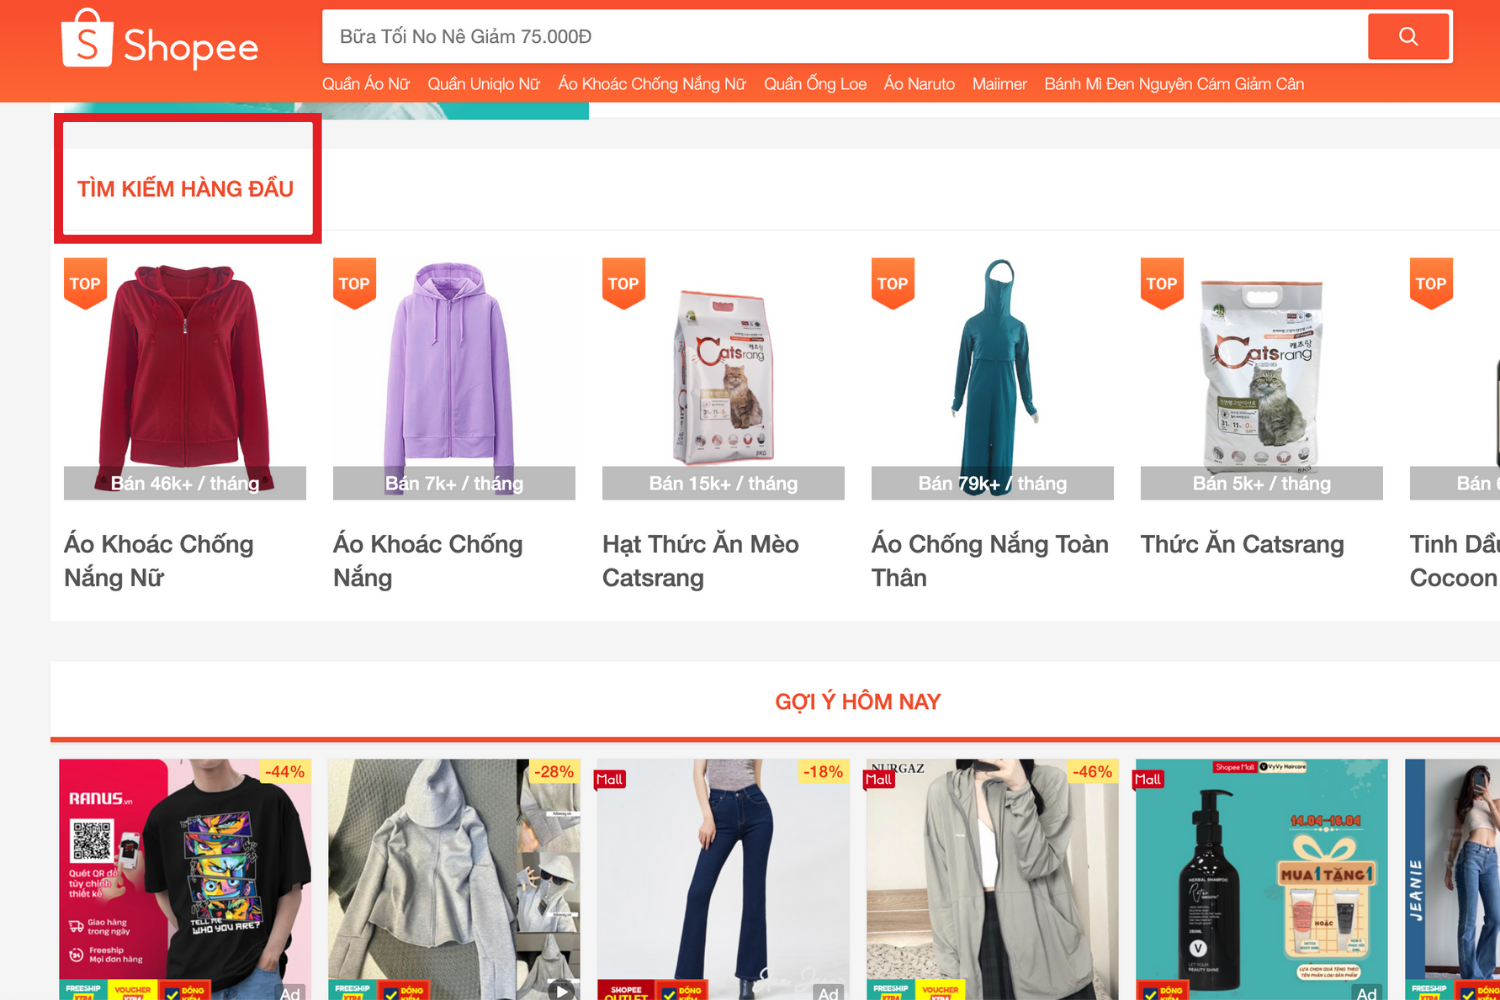Click the Bán 79k+ / tháng label
The width and height of the screenshot is (1500, 1000).
point(992,483)
